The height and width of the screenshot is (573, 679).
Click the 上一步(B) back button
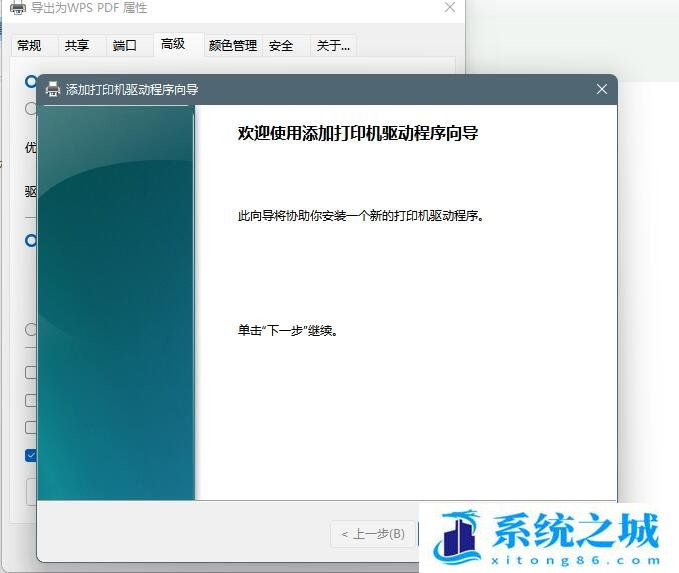[x=373, y=534]
